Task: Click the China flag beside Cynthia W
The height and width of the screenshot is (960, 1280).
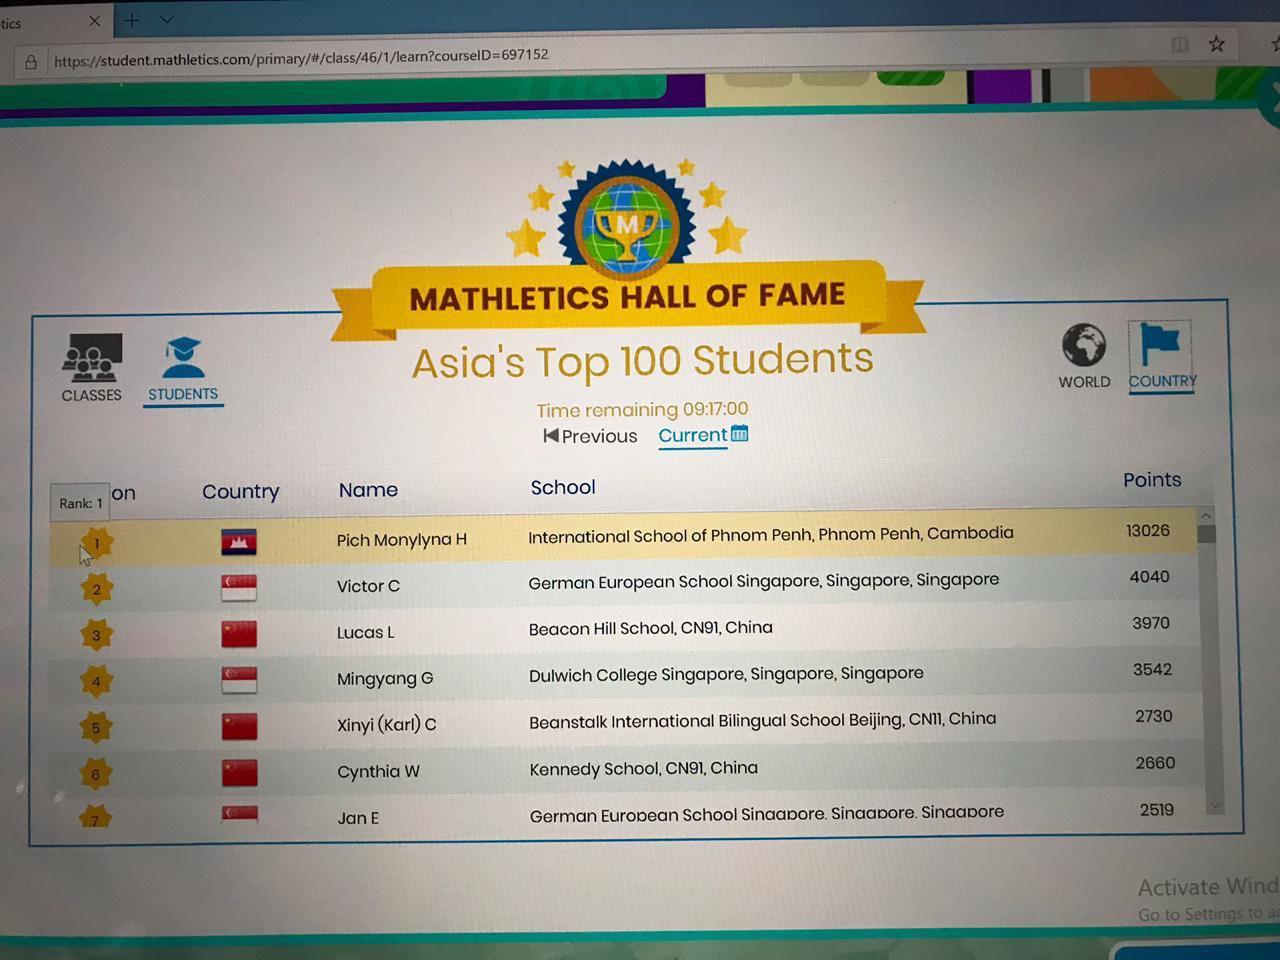Action: pyautogui.click(x=239, y=772)
